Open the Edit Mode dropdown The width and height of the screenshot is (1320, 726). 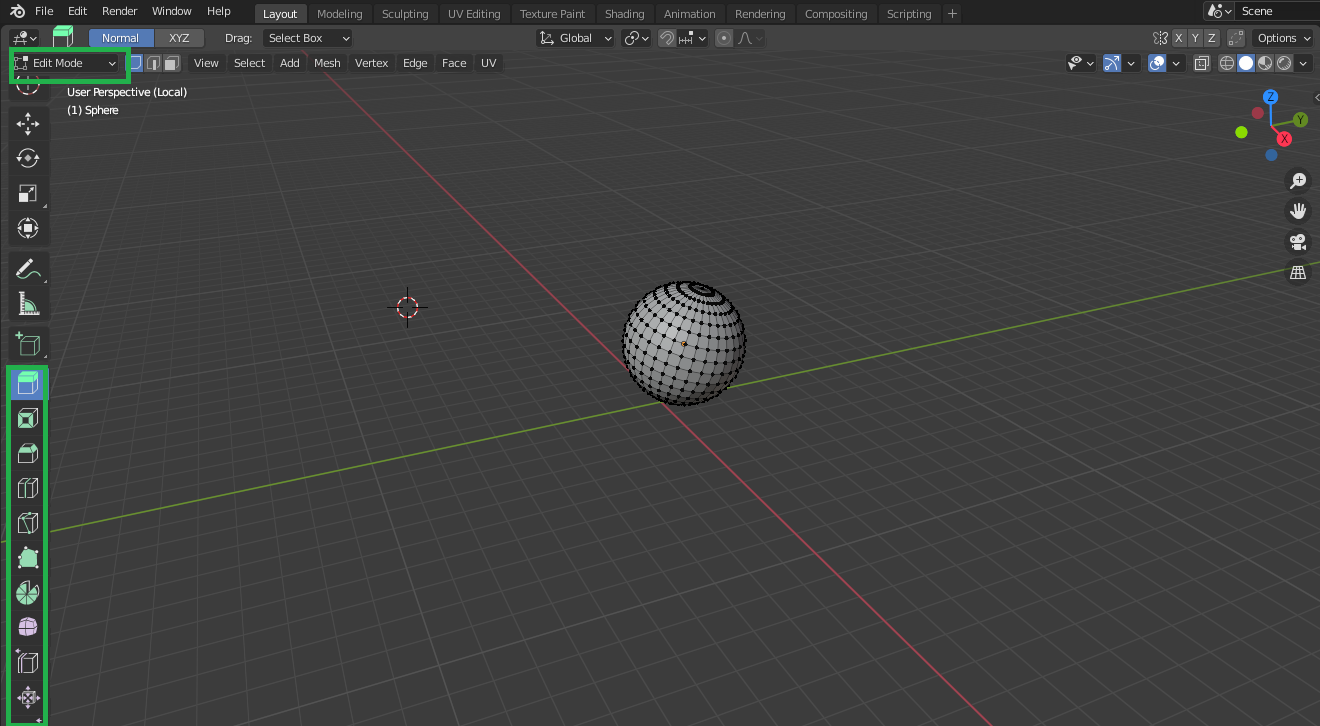(65, 63)
